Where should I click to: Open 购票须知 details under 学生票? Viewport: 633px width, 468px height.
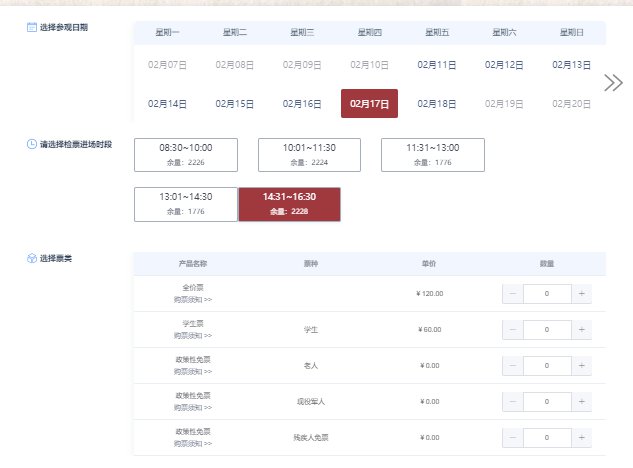click(193, 335)
